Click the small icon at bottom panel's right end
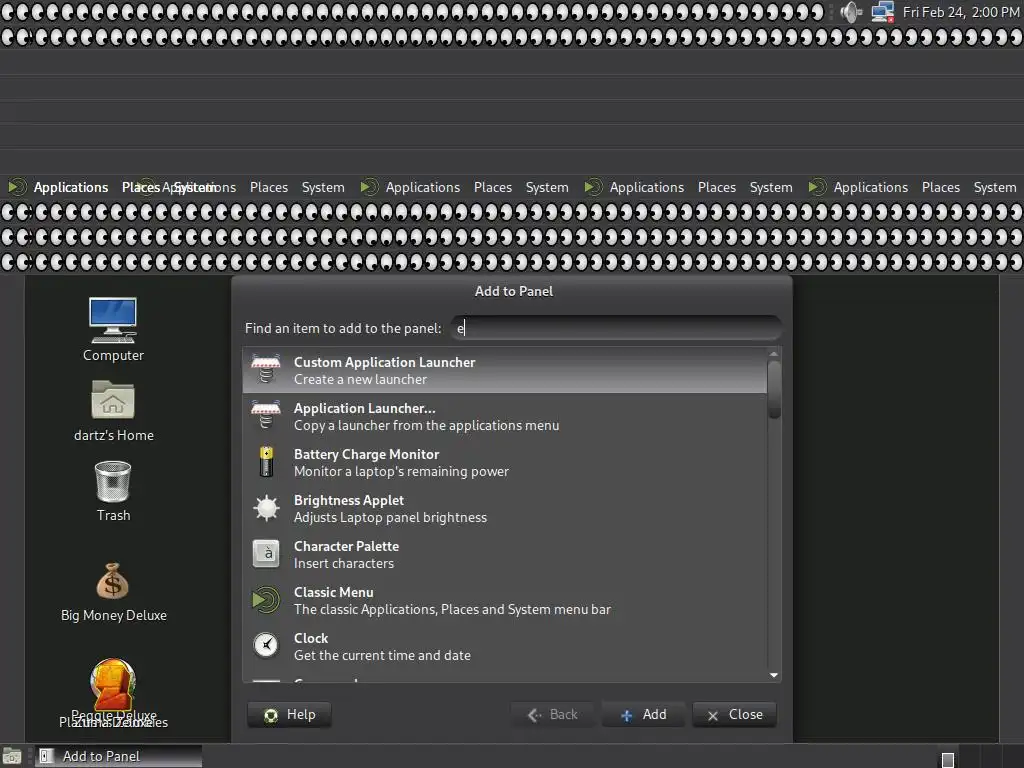The width and height of the screenshot is (1024, 768). tap(948, 760)
